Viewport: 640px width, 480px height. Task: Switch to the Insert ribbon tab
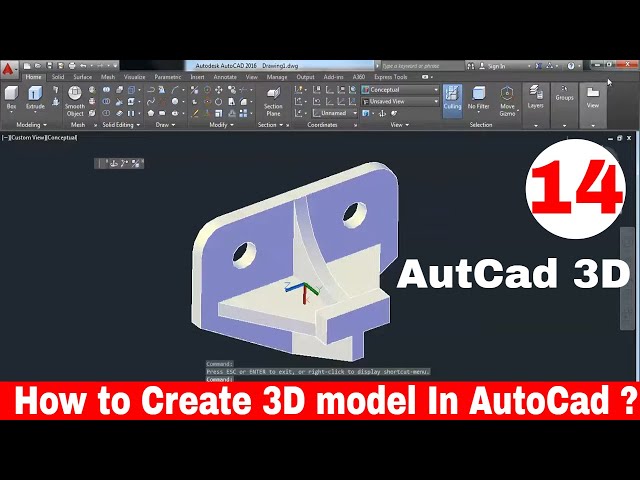click(x=197, y=77)
